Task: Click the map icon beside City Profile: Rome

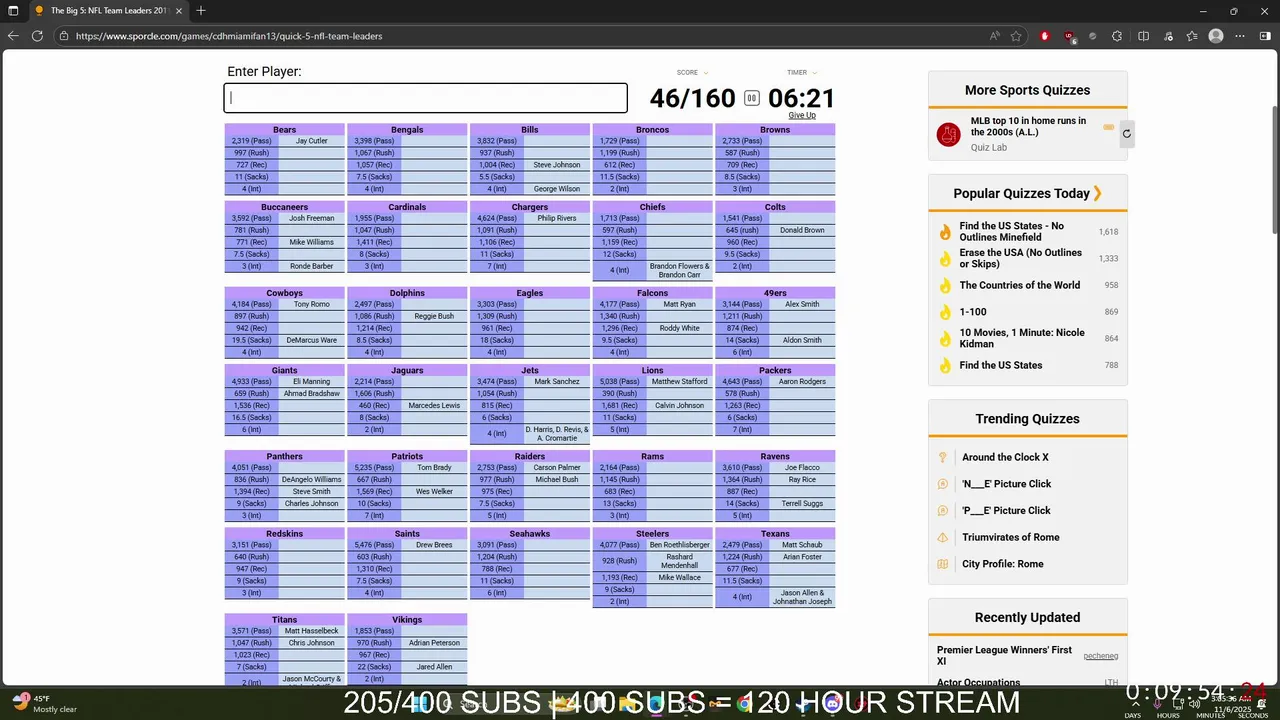Action: 942,564
